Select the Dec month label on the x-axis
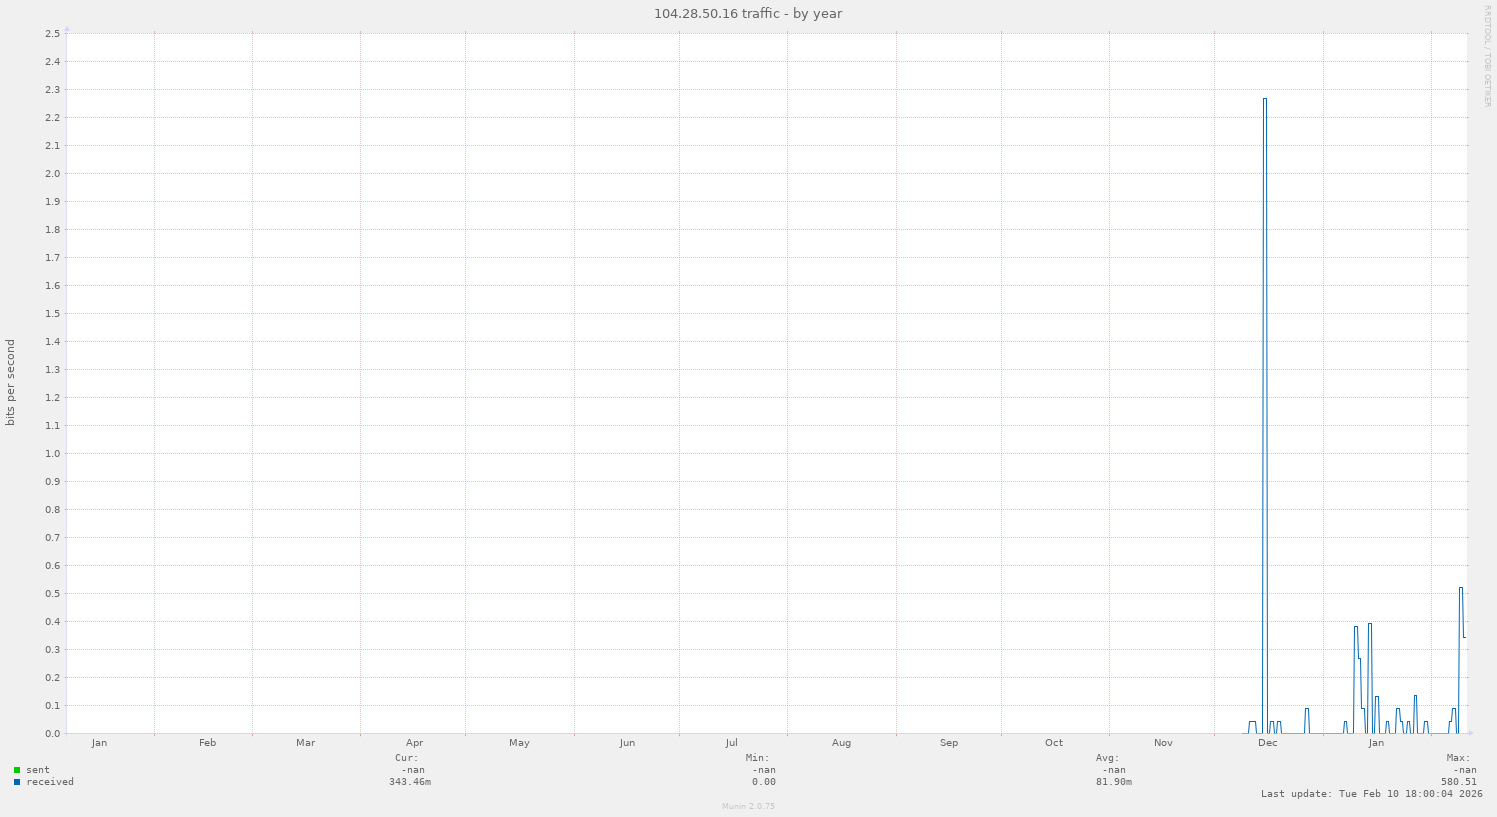Viewport: 1497px width, 817px height. pos(1267,743)
